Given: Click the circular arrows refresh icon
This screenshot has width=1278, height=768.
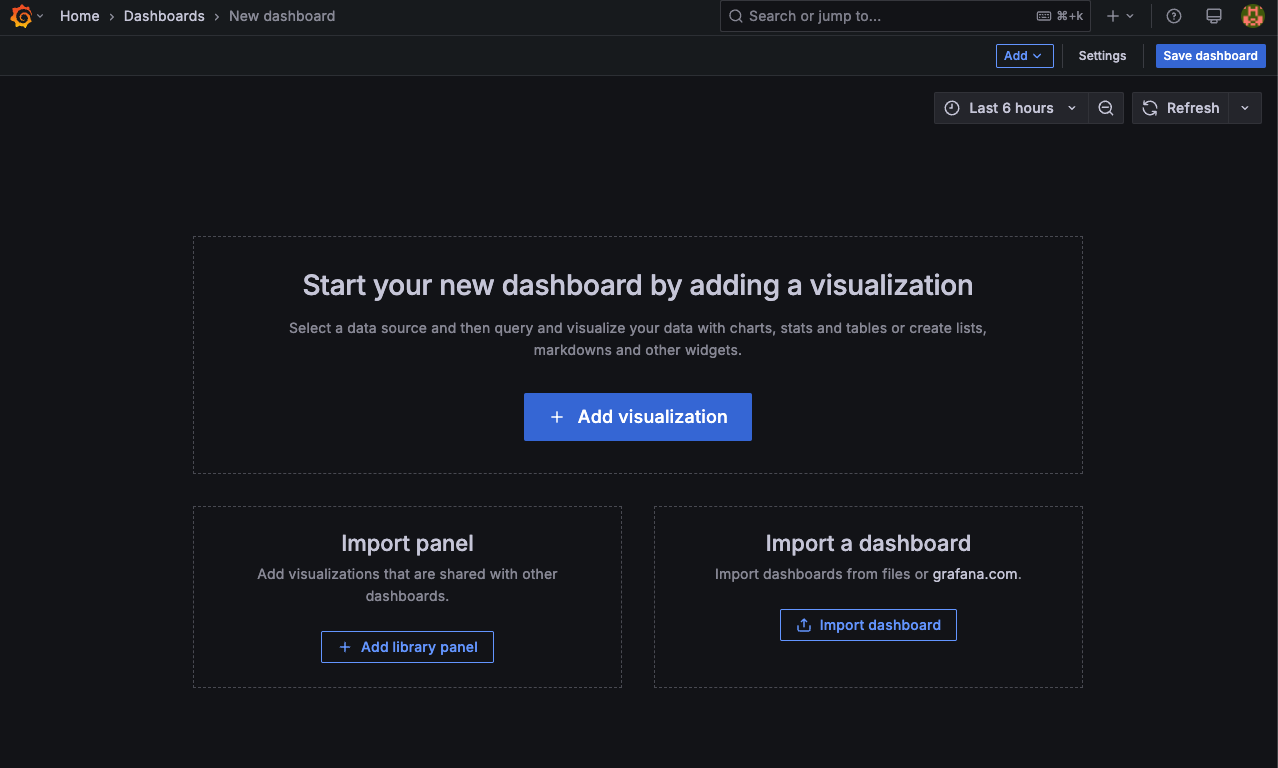Looking at the screenshot, I should (x=1150, y=108).
